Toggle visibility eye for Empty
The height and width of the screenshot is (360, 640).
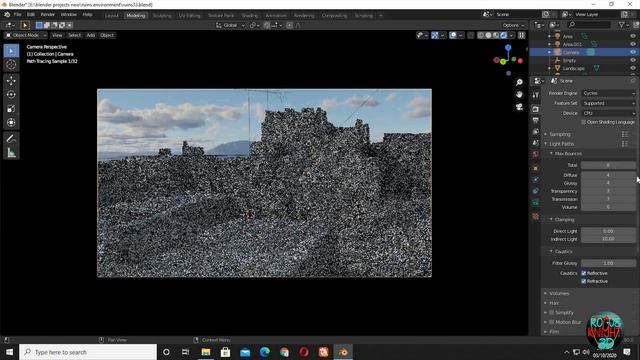(633, 60)
